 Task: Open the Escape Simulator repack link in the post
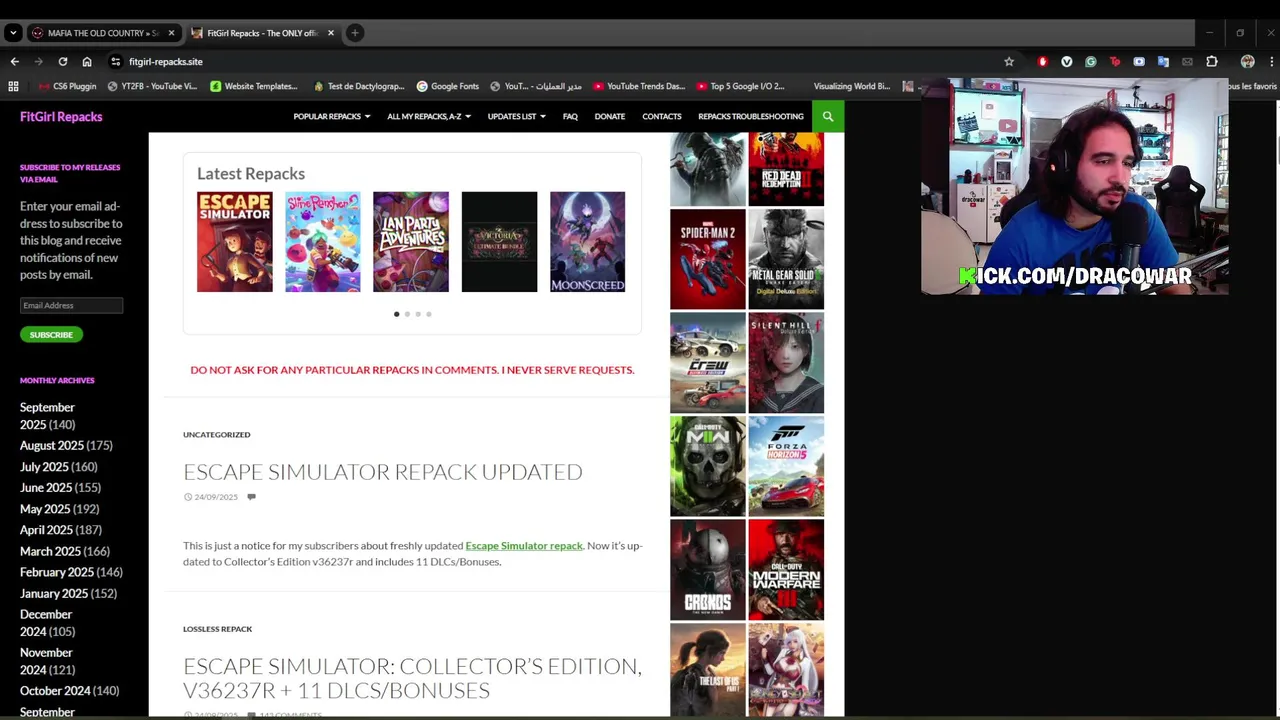click(524, 546)
